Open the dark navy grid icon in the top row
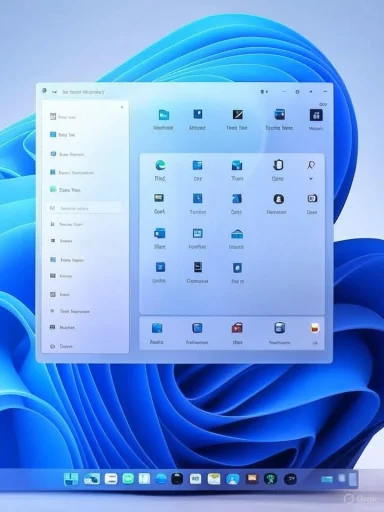 (x=316, y=115)
